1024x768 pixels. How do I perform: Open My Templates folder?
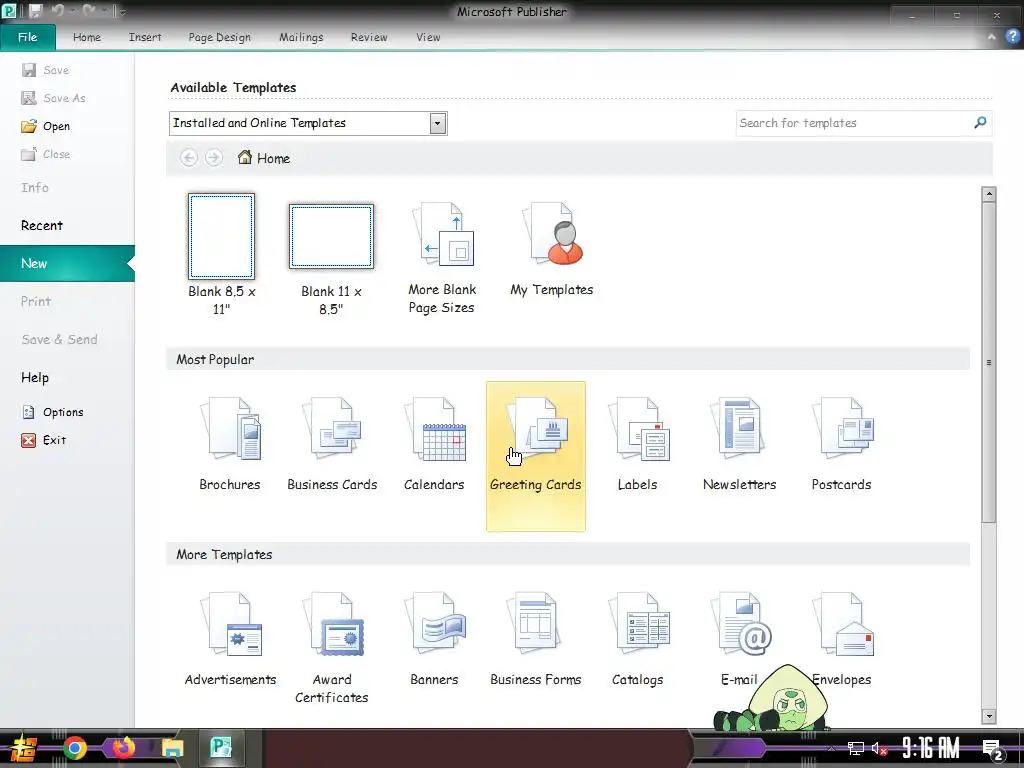point(552,249)
